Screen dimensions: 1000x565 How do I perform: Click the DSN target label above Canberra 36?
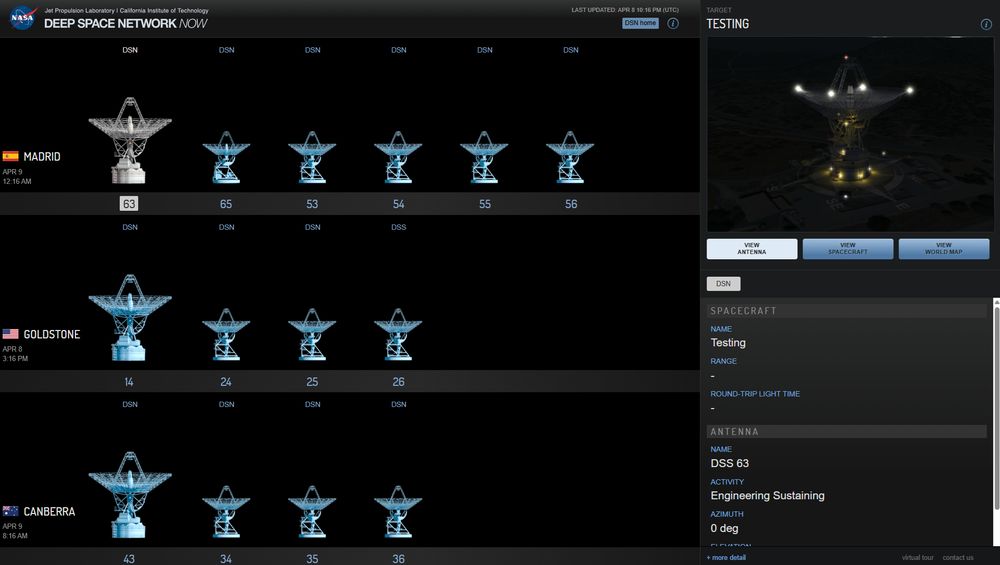399,404
